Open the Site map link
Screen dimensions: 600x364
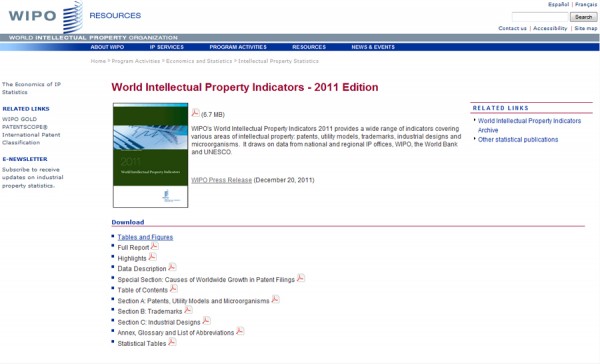[x=585, y=28]
